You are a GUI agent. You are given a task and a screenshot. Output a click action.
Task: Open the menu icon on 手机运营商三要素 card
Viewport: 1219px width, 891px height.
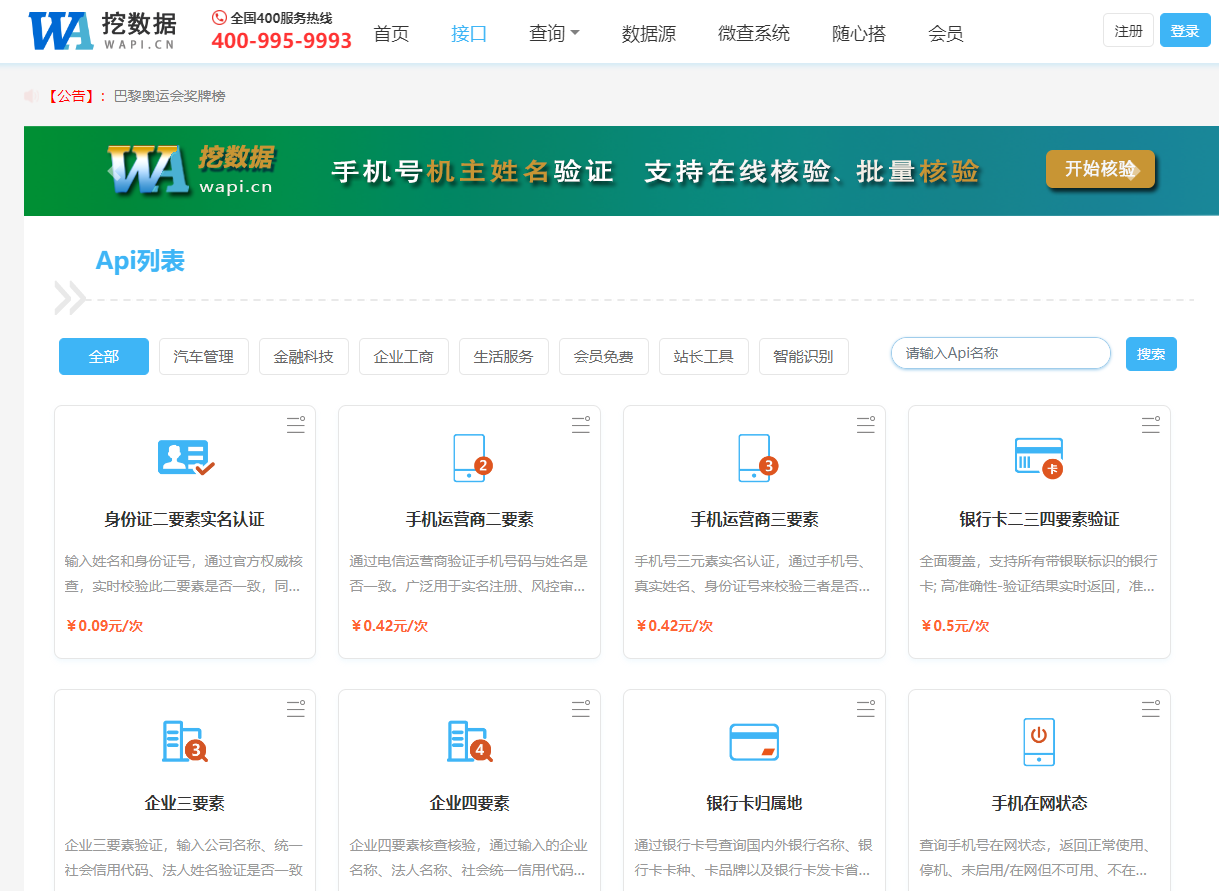tap(866, 425)
